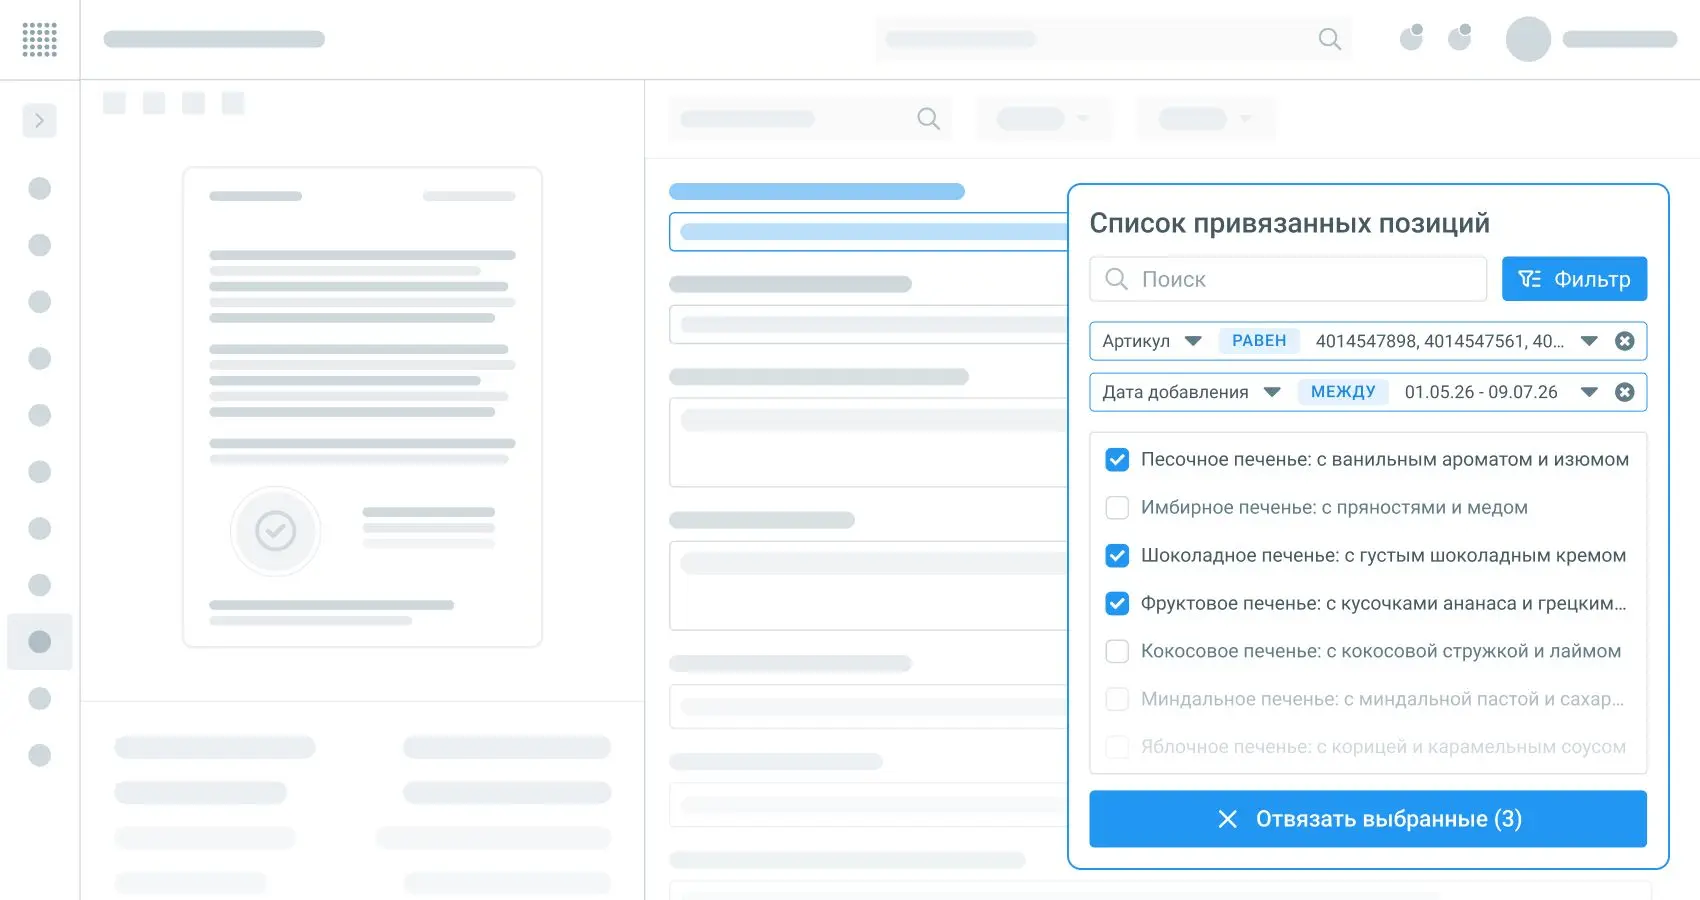1700x900 pixels.
Task: Click the date range text 01.05.26 - 09.07.26
Action: (1481, 392)
